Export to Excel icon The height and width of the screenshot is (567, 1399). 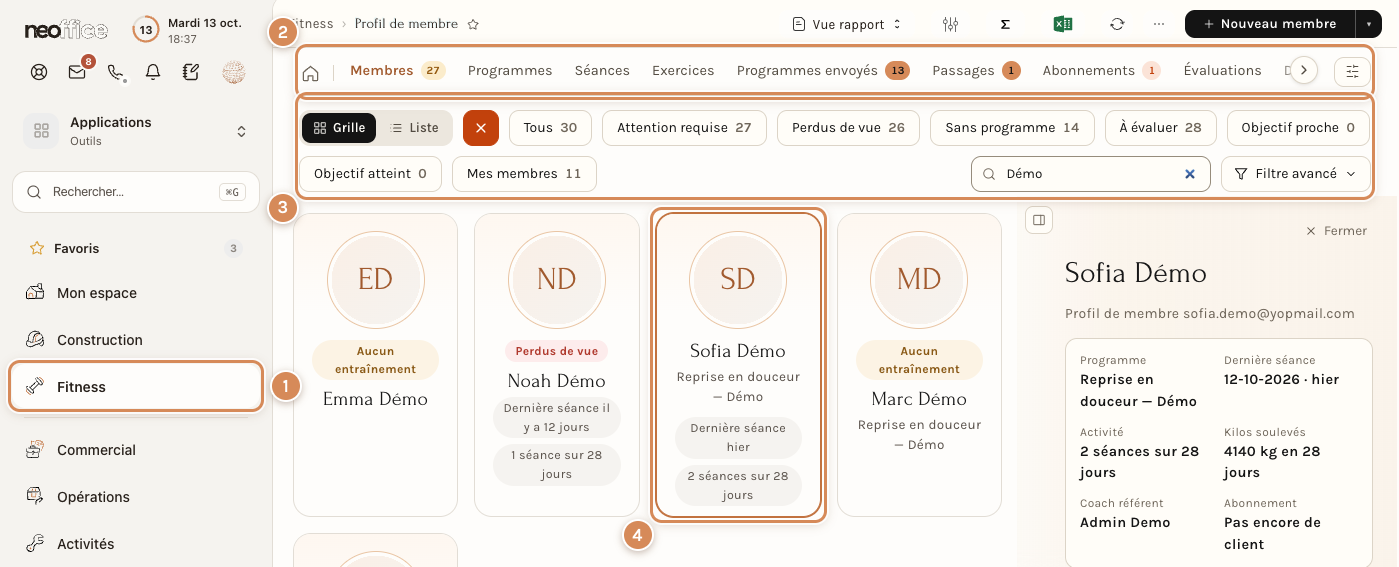point(1063,24)
